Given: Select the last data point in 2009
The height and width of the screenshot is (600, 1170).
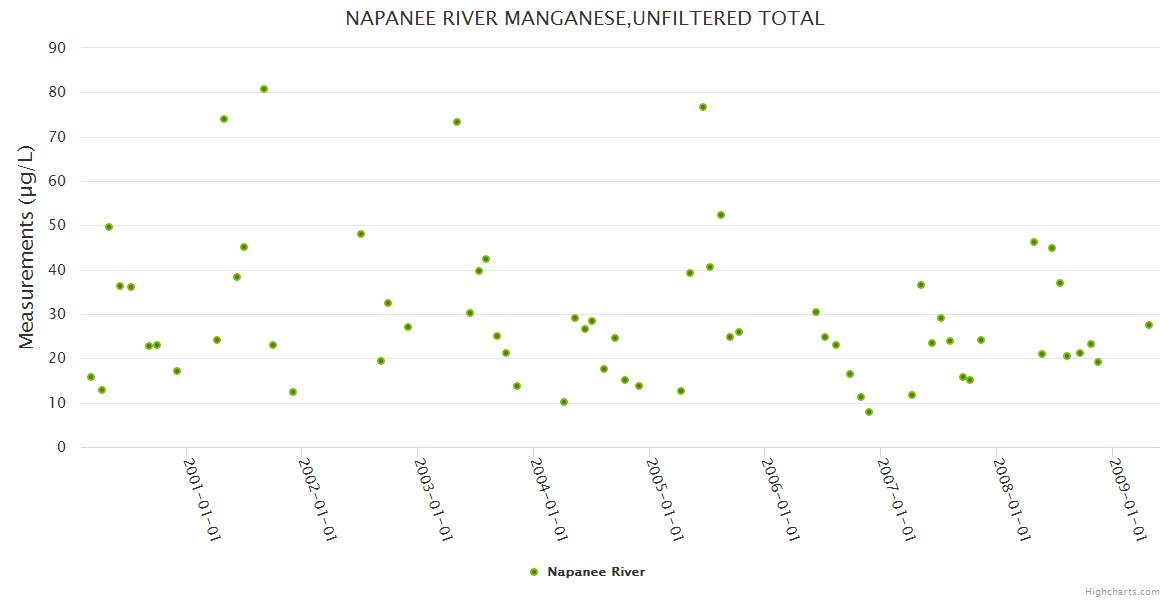Looking at the screenshot, I should pos(1149,325).
